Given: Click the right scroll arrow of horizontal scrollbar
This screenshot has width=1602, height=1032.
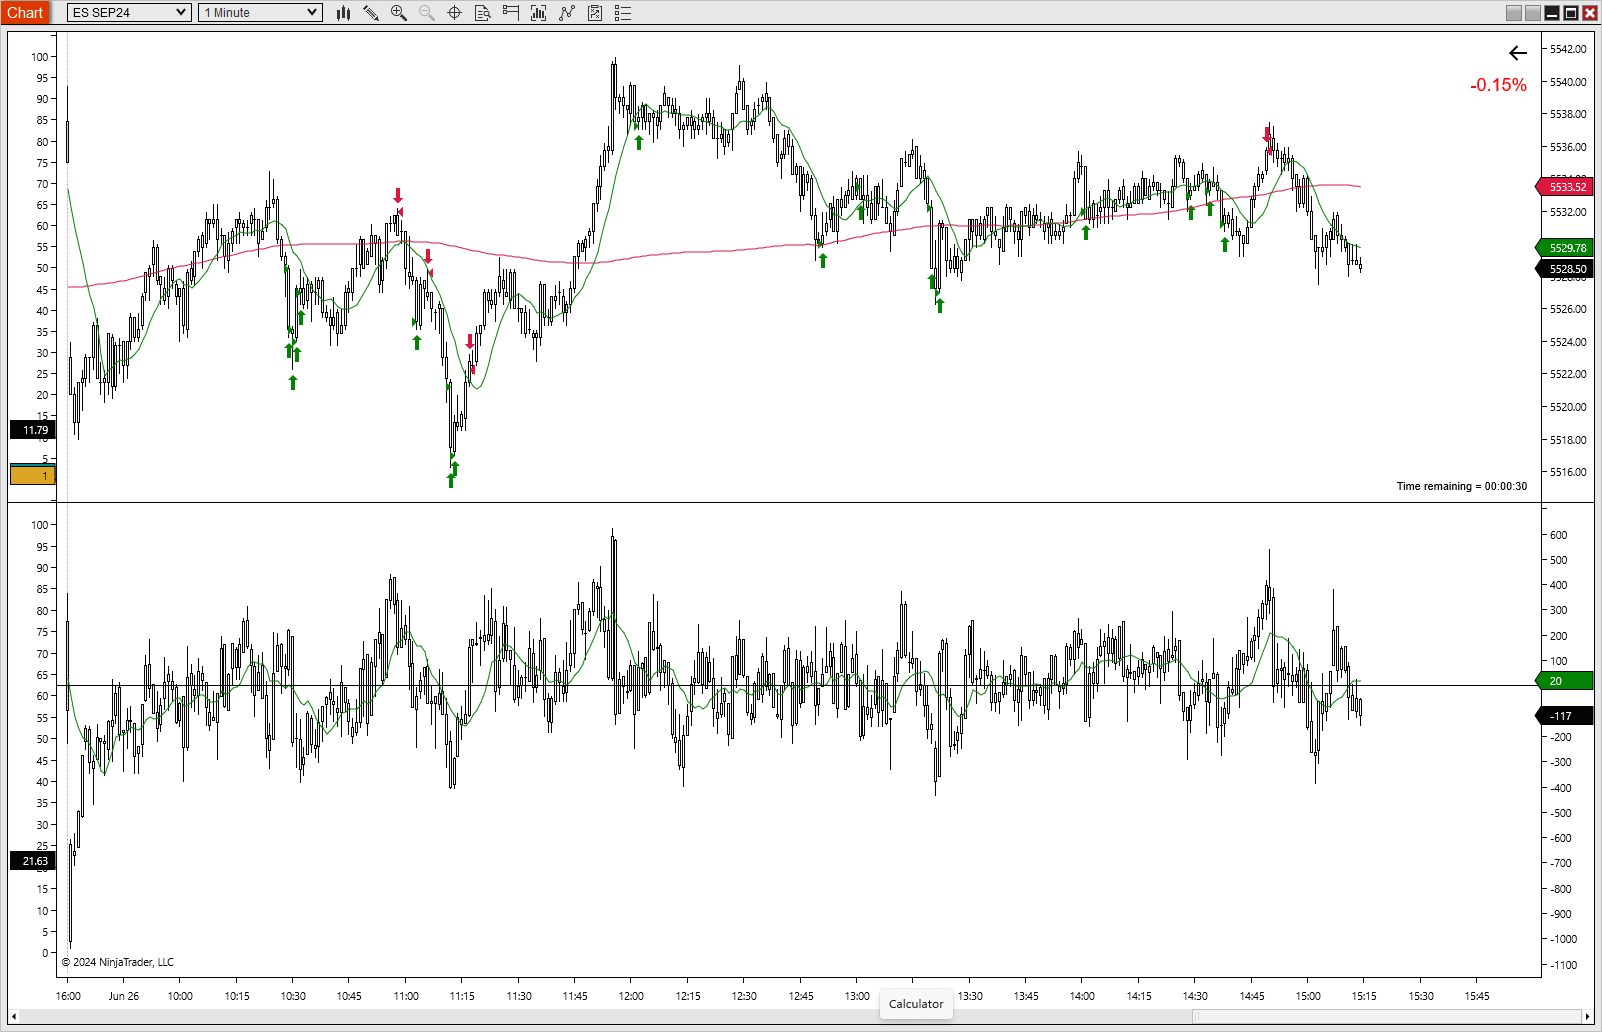Looking at the screenshot, I should pyautogui.click(x=1587, y=1017).
